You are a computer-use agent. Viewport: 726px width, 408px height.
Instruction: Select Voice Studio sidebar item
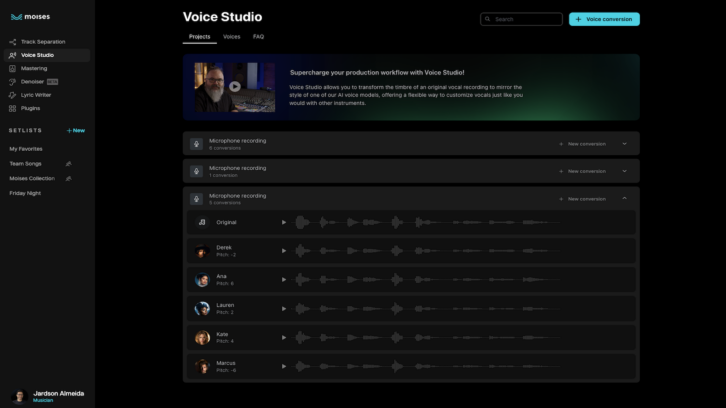click(x=46, y=55)
